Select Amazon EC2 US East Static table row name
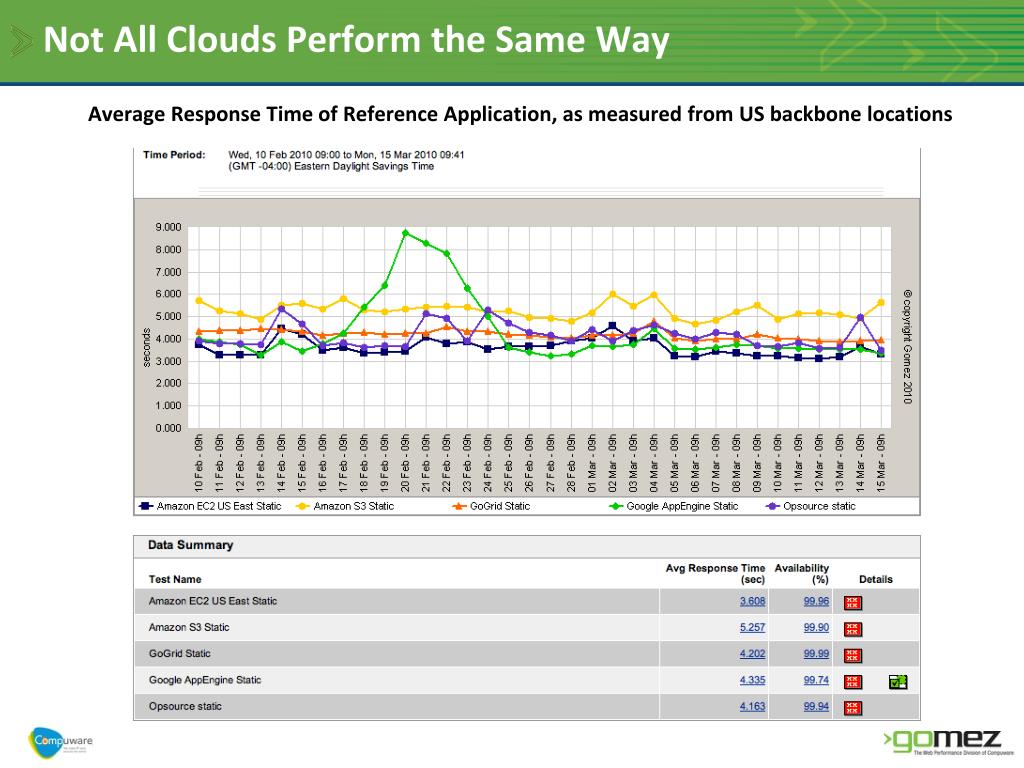The width and height of the screenshot is (1024, 768). tap(213, 601)
